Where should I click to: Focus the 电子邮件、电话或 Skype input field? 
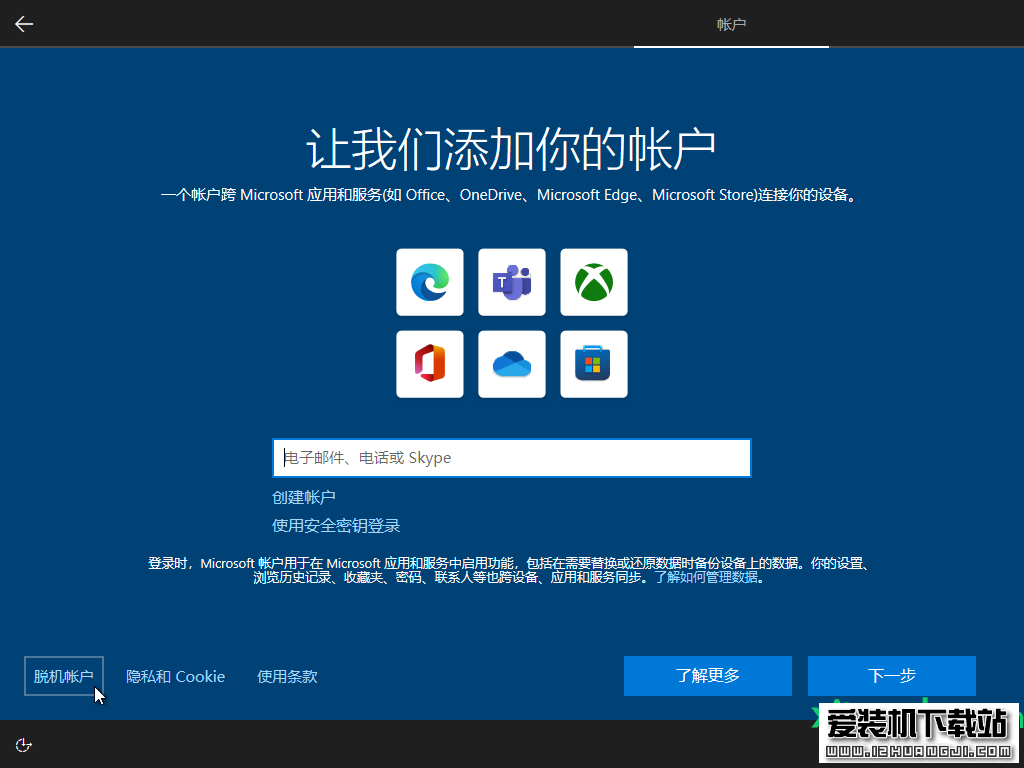pyautogui.click(x=512, y=458)
